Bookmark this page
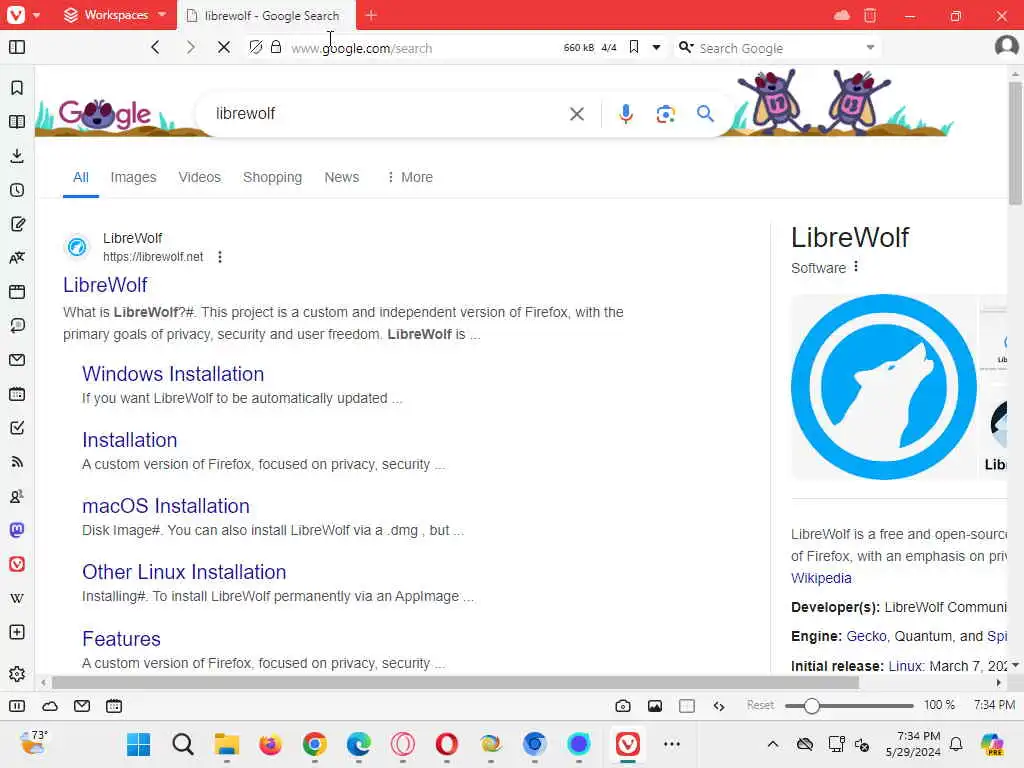The height and width of the screenshot is (768, 1024). [633, 47]
